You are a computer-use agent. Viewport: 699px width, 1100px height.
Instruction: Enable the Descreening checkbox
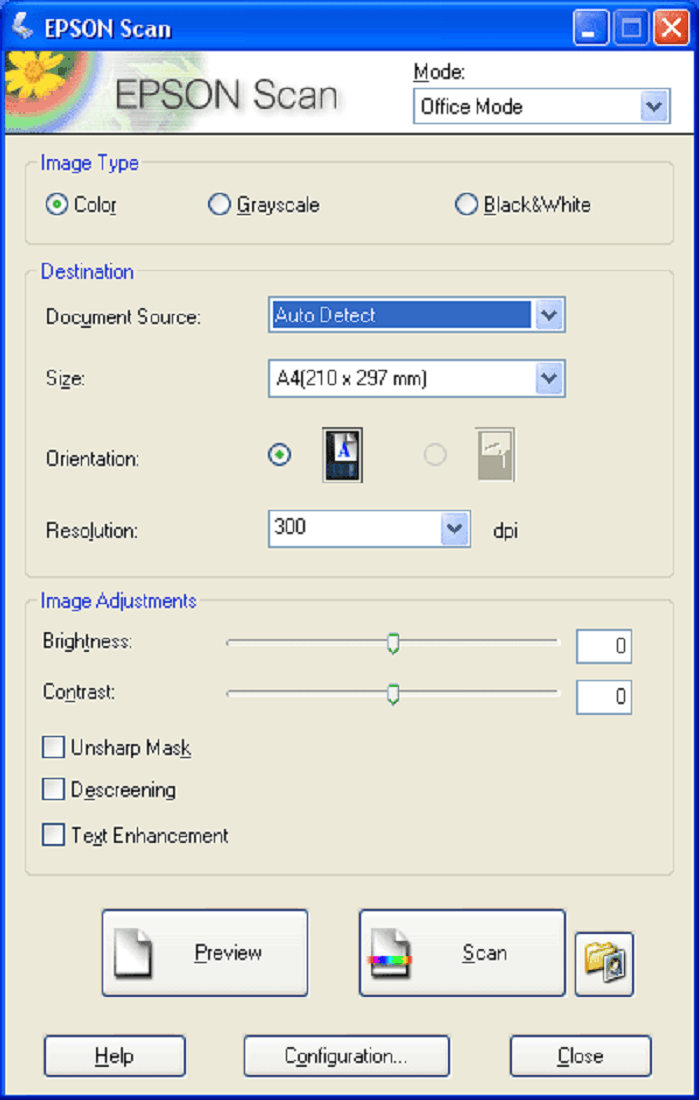point(53,790)
